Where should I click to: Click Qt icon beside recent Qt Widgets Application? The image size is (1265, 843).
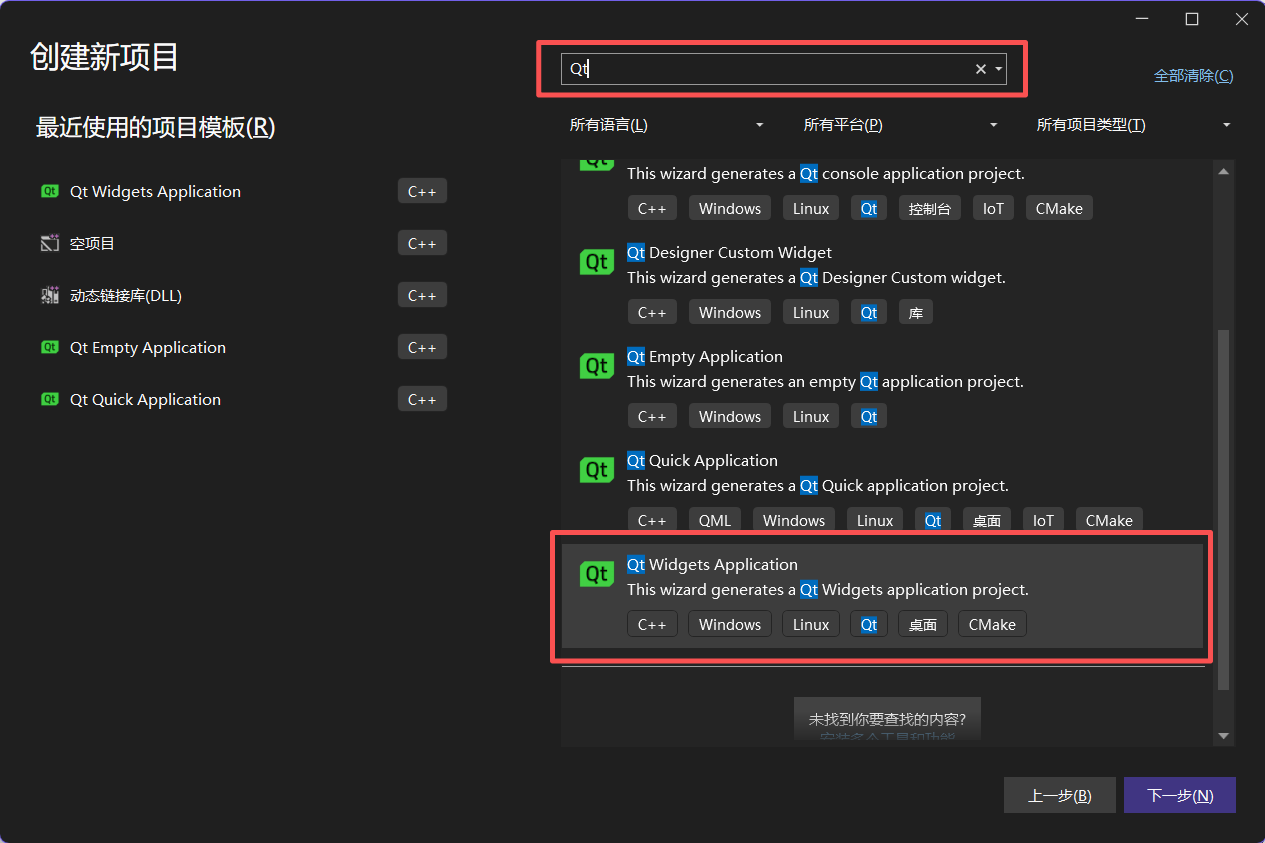[x=50, y=191]
